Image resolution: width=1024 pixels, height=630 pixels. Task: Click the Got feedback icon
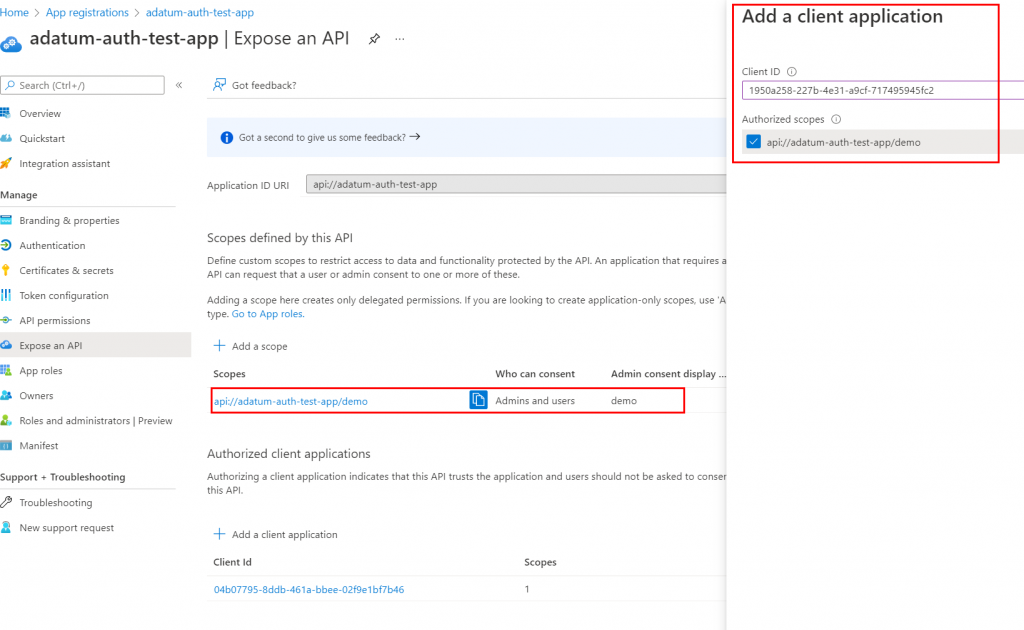(x=219, y=85)
